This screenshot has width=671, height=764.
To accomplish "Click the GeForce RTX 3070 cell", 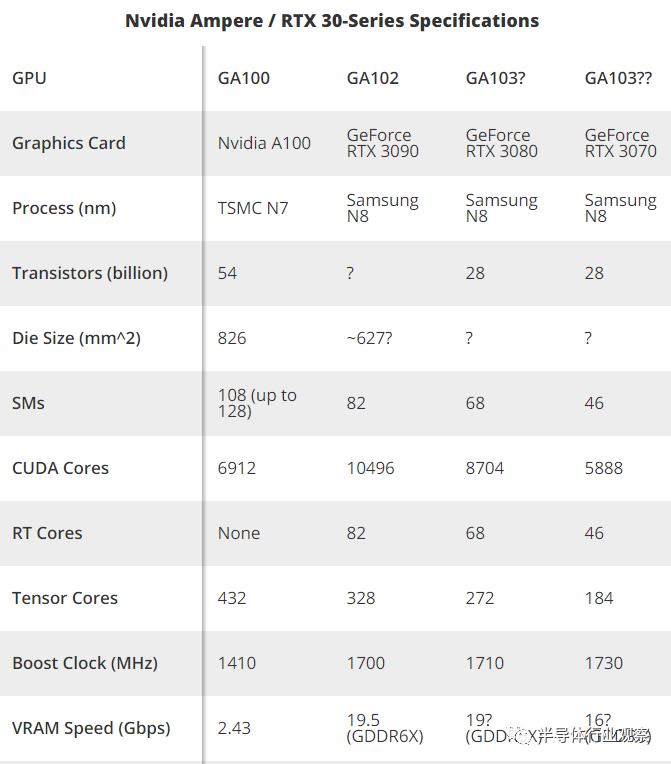I will (620, 143).
